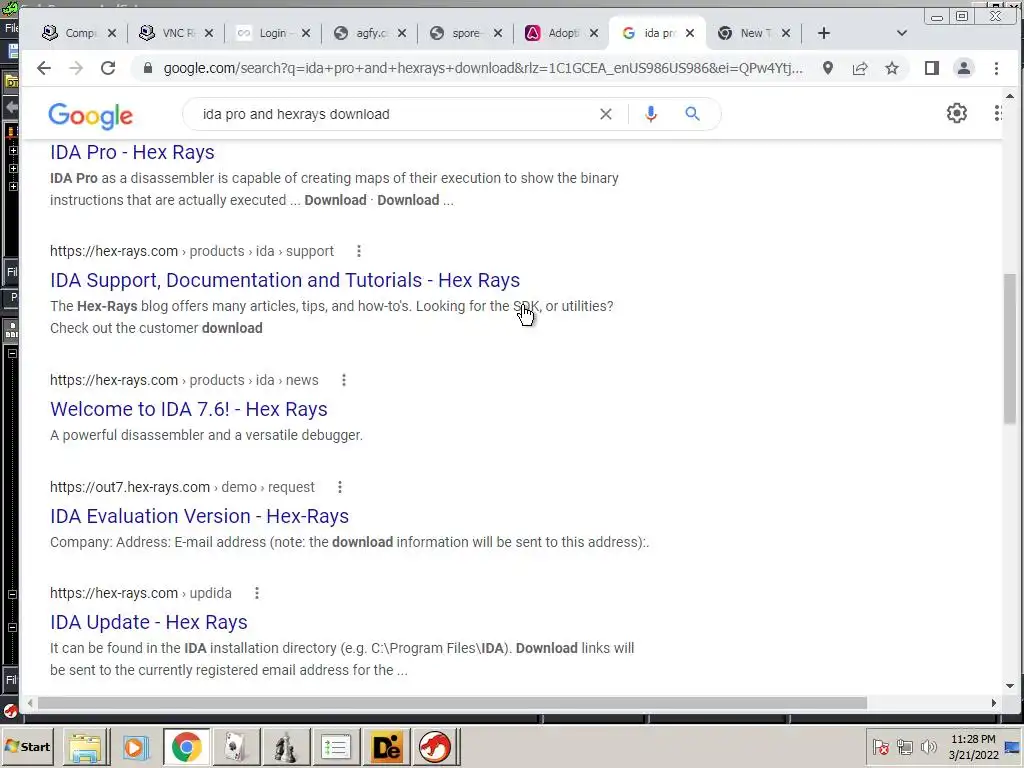Viewport: 1024px width, 768px height.
Task: Click 'A powerful disassembler and a versatile debugger.' text
Action: pos(206,435)
